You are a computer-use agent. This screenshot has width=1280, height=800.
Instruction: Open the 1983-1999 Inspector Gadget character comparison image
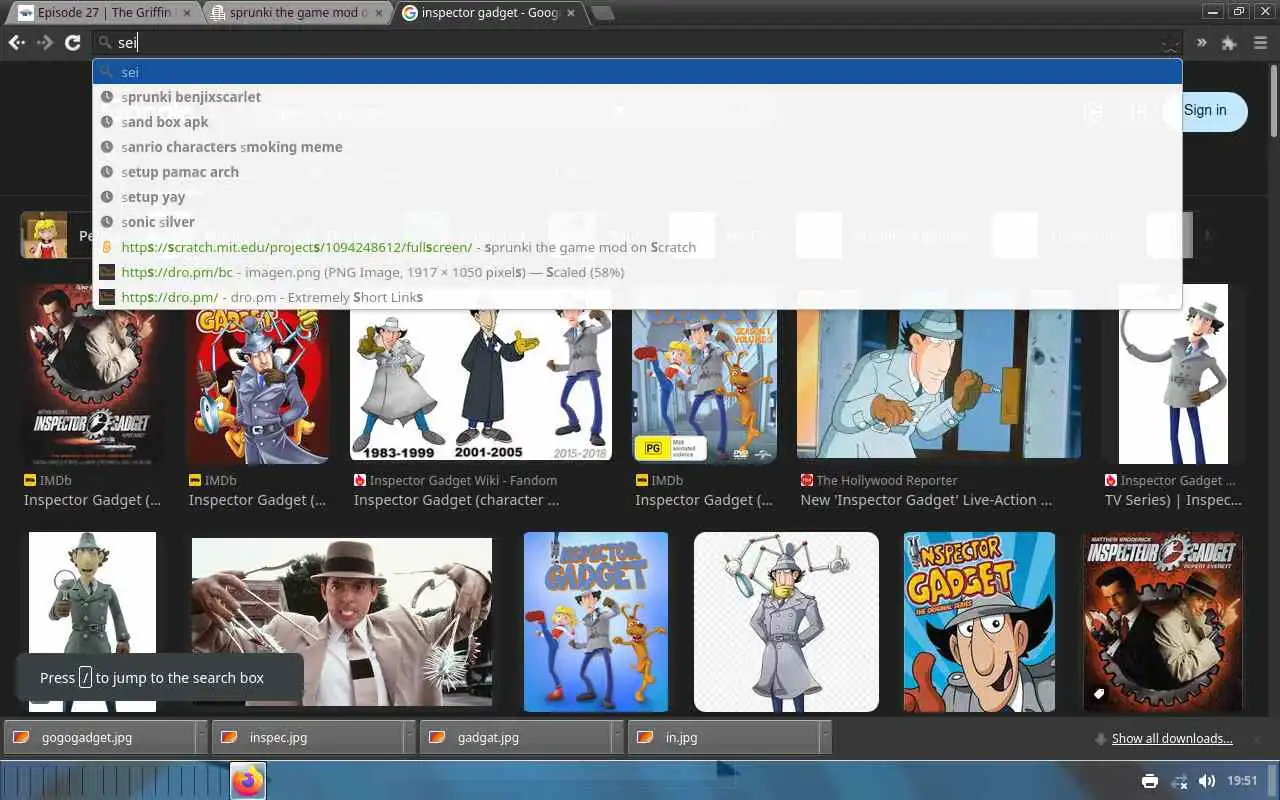(x=481, y=385)
